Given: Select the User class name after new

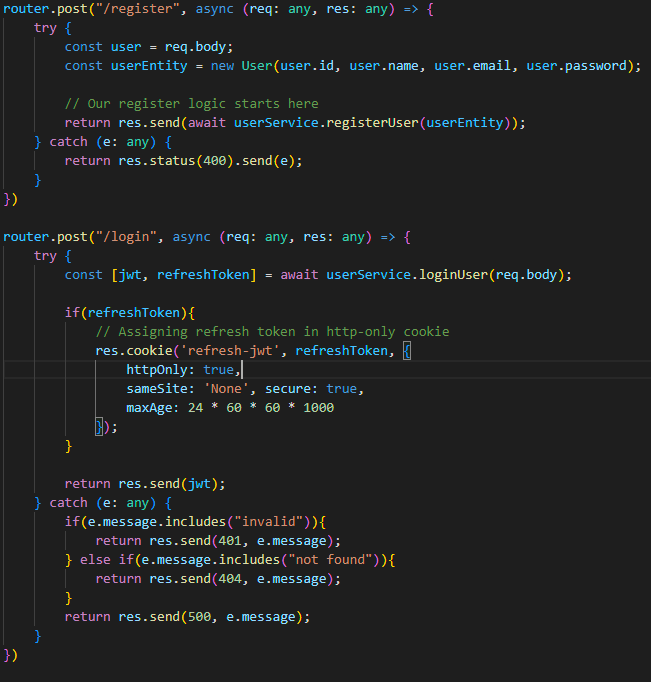Looking at the screenshot, I should [x=257, y=66].
